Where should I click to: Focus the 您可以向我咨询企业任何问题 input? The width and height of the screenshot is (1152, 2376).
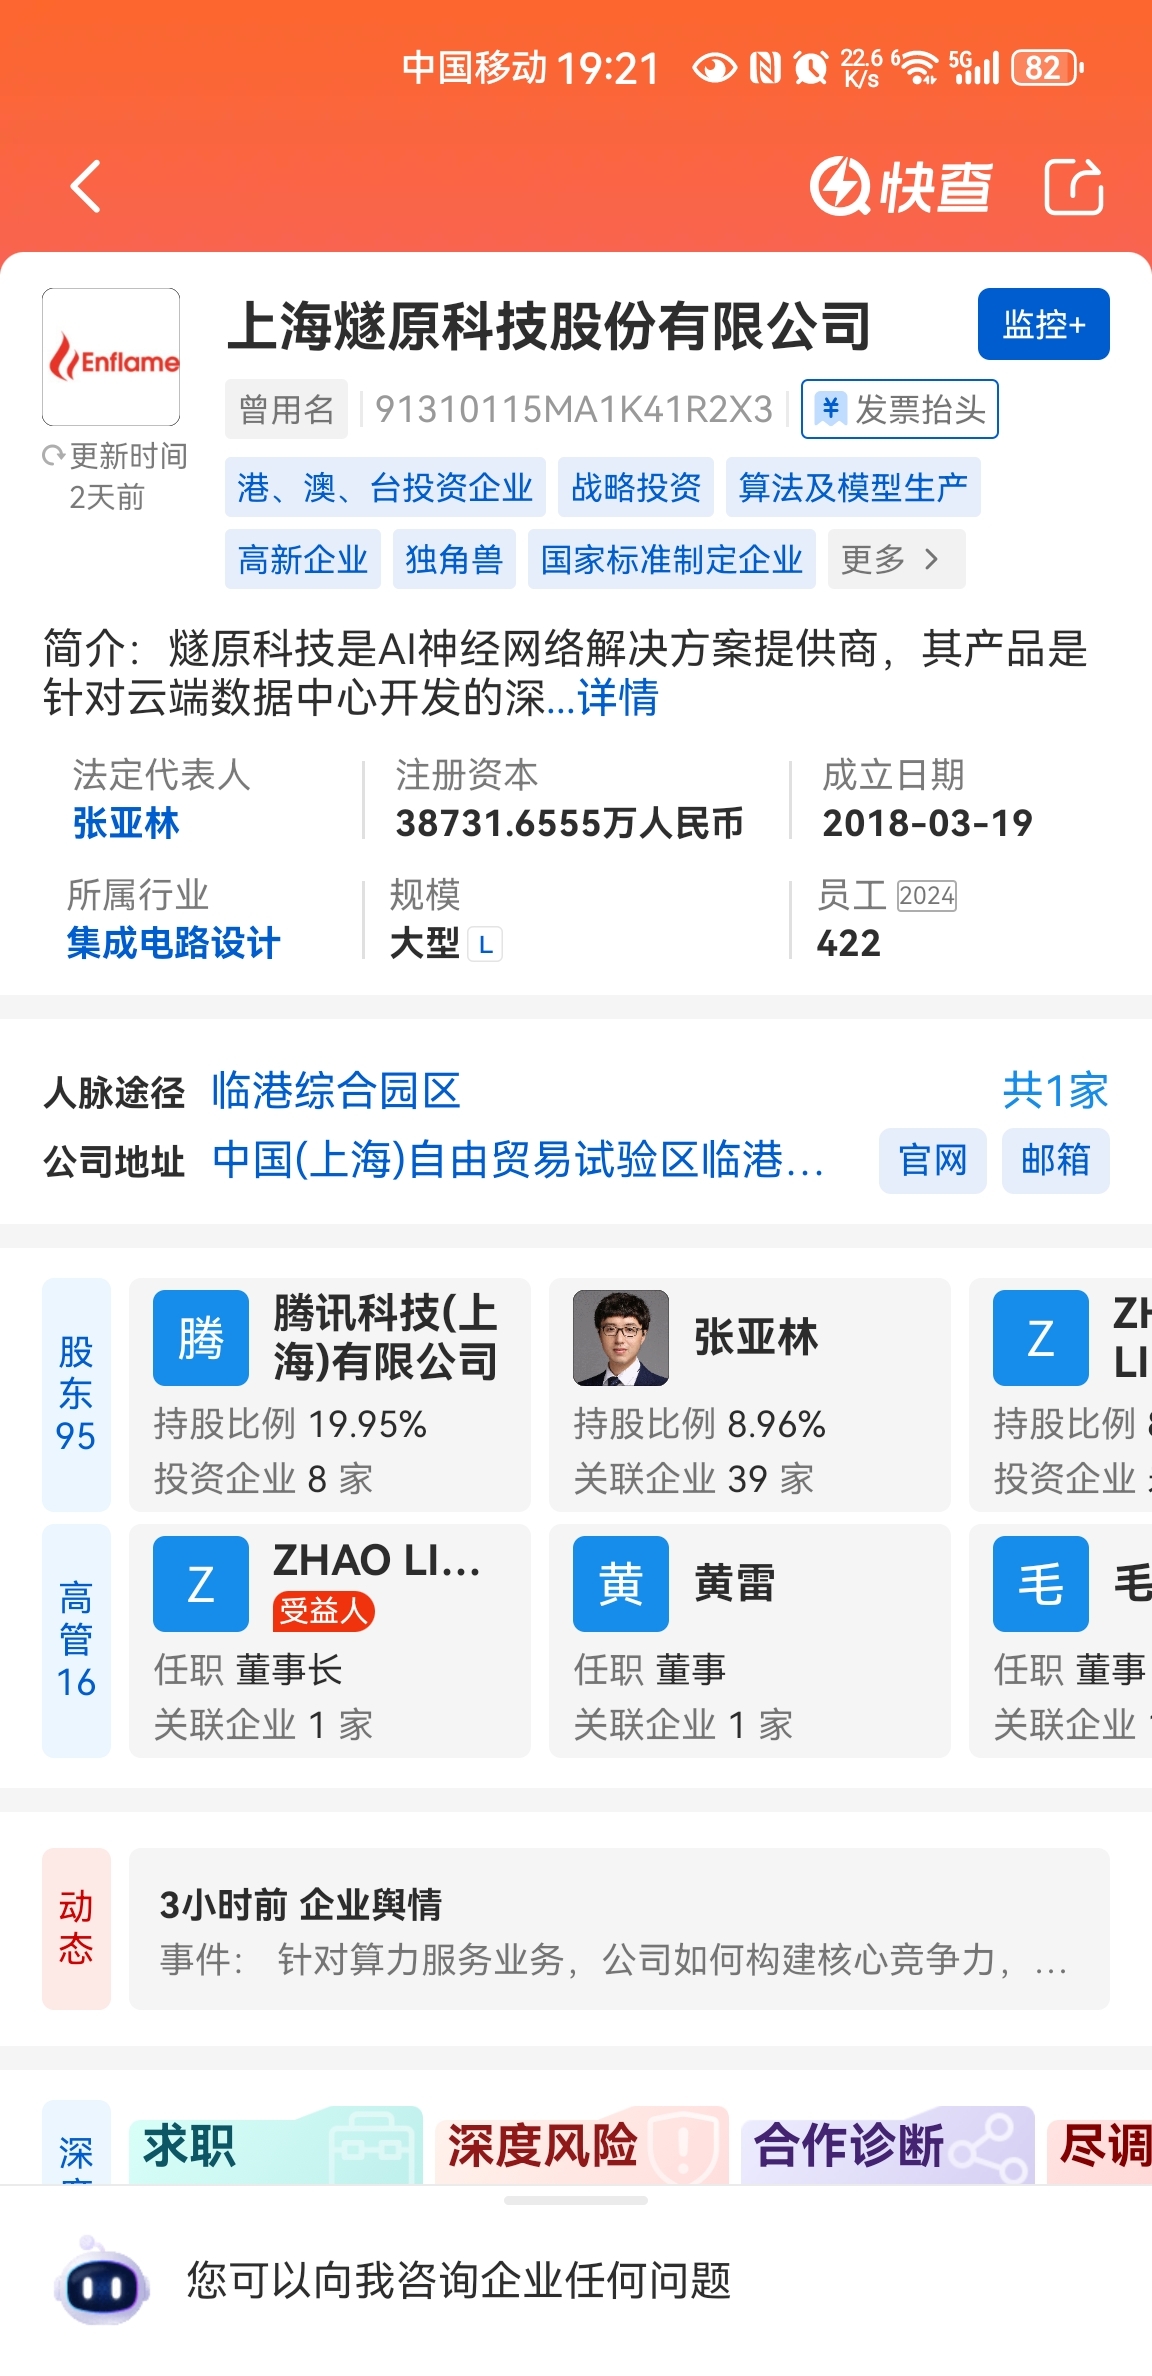[460, 2281]
